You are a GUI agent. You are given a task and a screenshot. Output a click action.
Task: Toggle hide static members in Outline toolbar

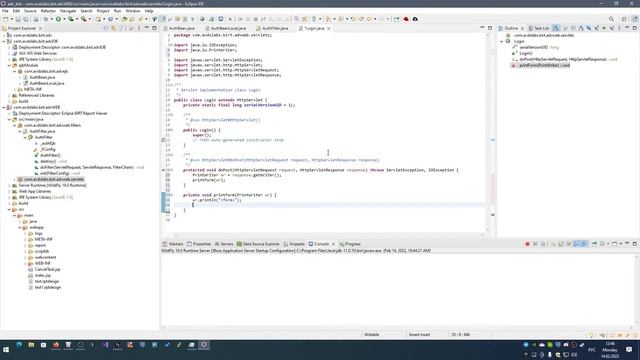click(596, 28)
